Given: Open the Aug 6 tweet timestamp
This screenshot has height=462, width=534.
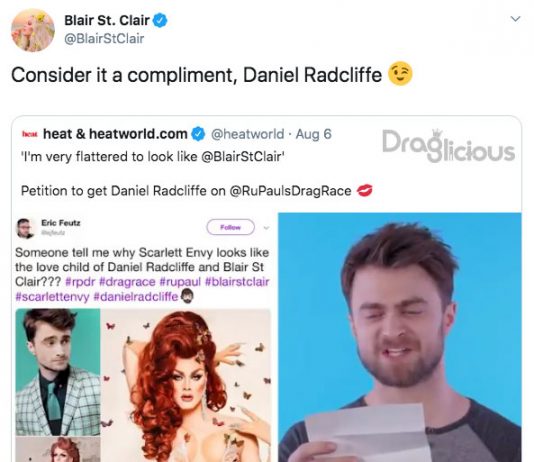Looking at the screenshot, I should point(313,134).
